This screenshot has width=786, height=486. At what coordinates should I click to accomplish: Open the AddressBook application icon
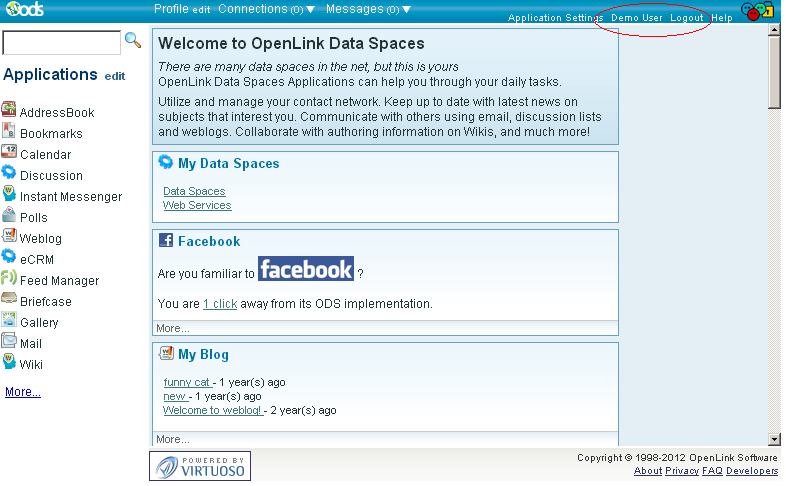pyautogui.click(x=9, y=111)
